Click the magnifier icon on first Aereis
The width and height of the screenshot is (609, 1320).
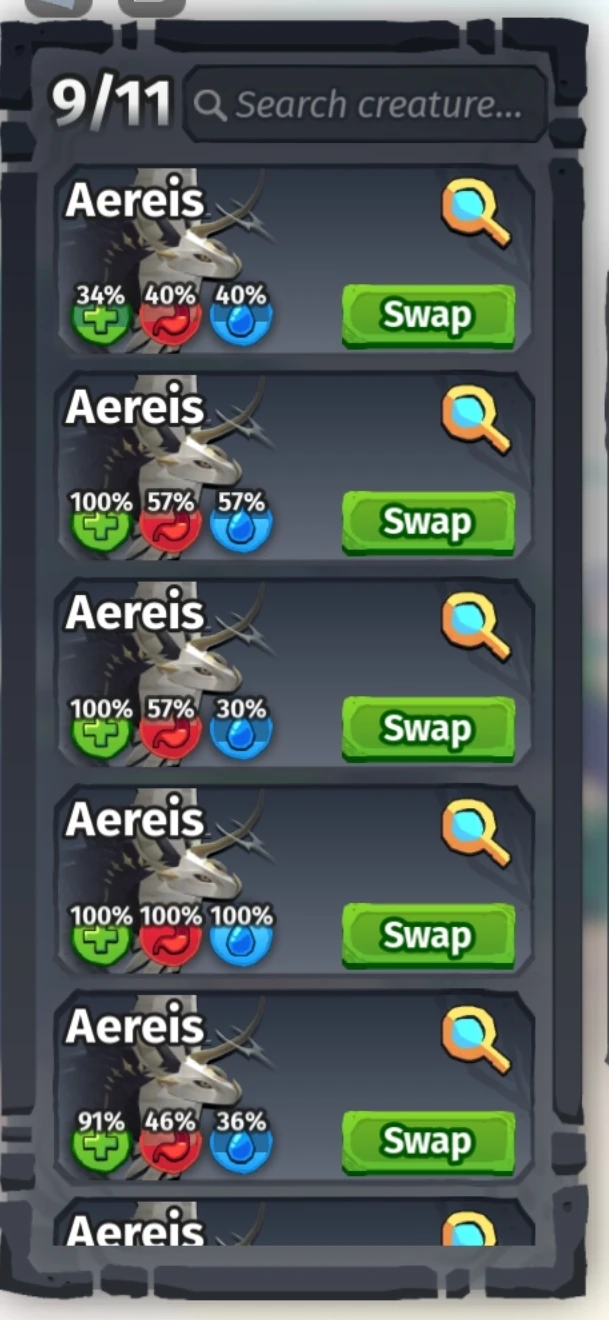click(x=476, y=212)
